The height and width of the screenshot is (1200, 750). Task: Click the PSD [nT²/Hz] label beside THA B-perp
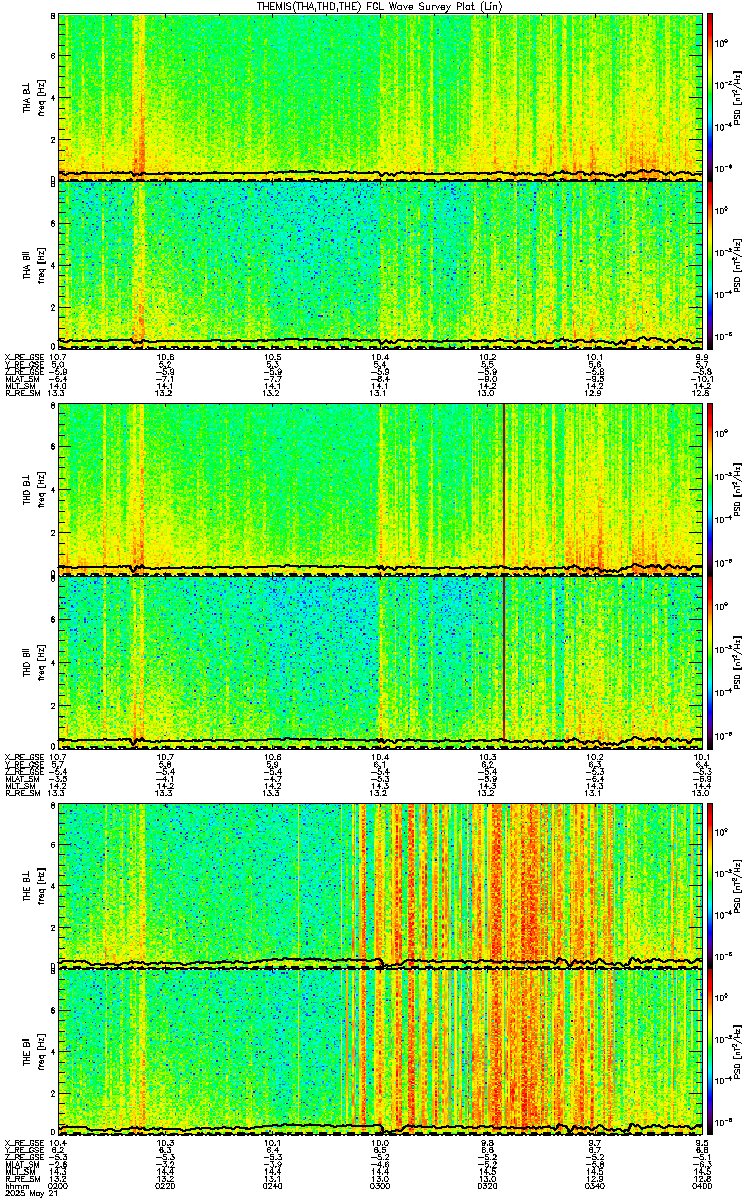(737, 97)
